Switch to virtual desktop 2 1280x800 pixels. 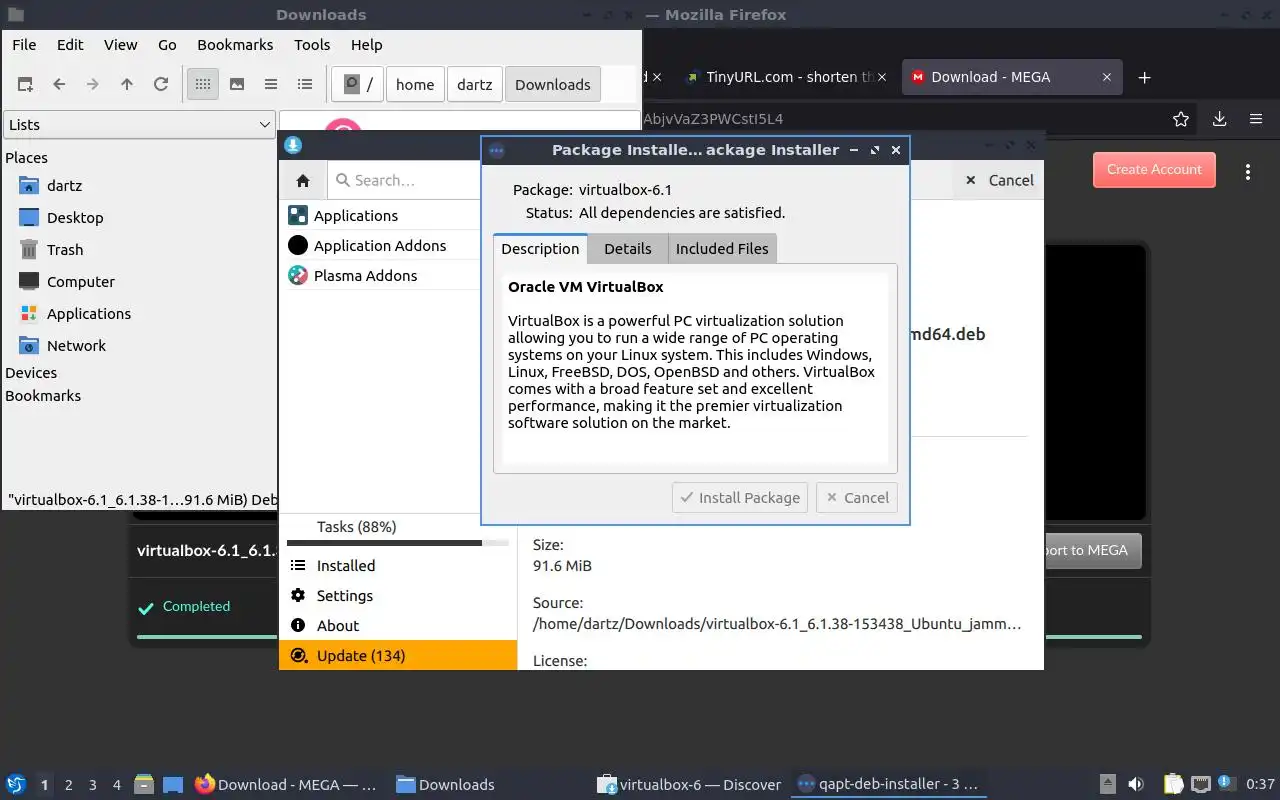point(69,785)
